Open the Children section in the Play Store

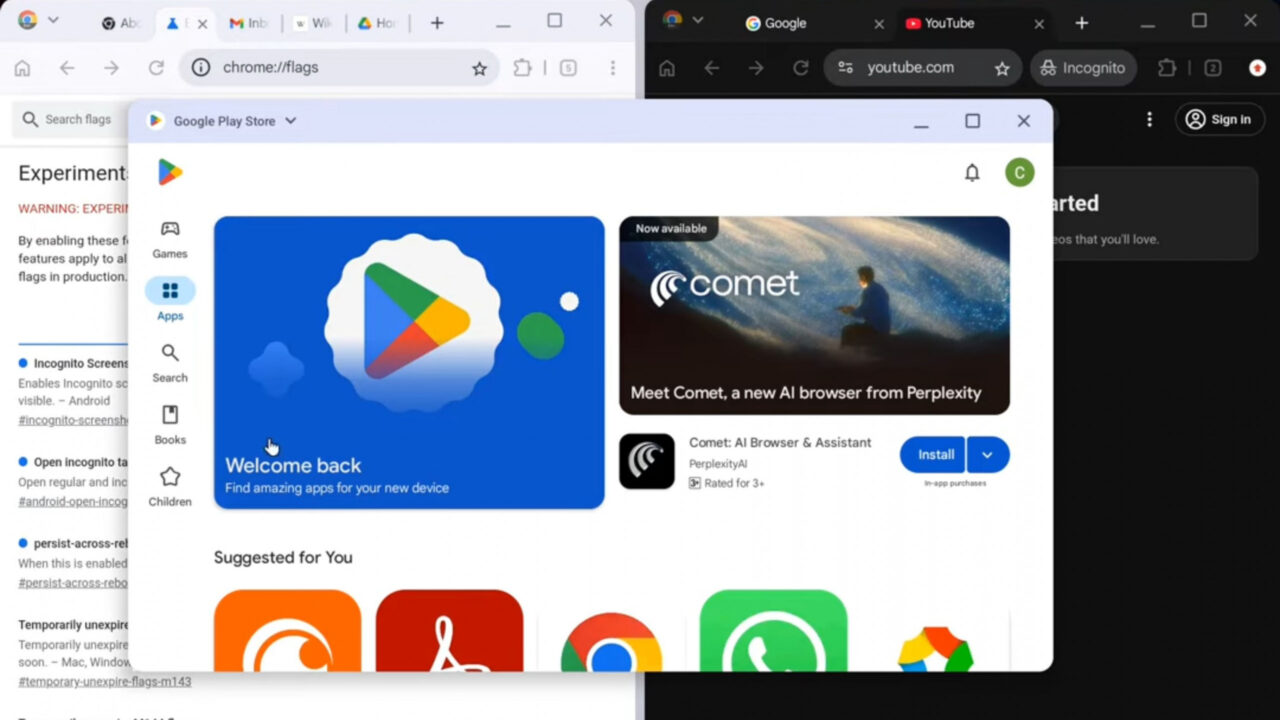click(x=169, y=486)
